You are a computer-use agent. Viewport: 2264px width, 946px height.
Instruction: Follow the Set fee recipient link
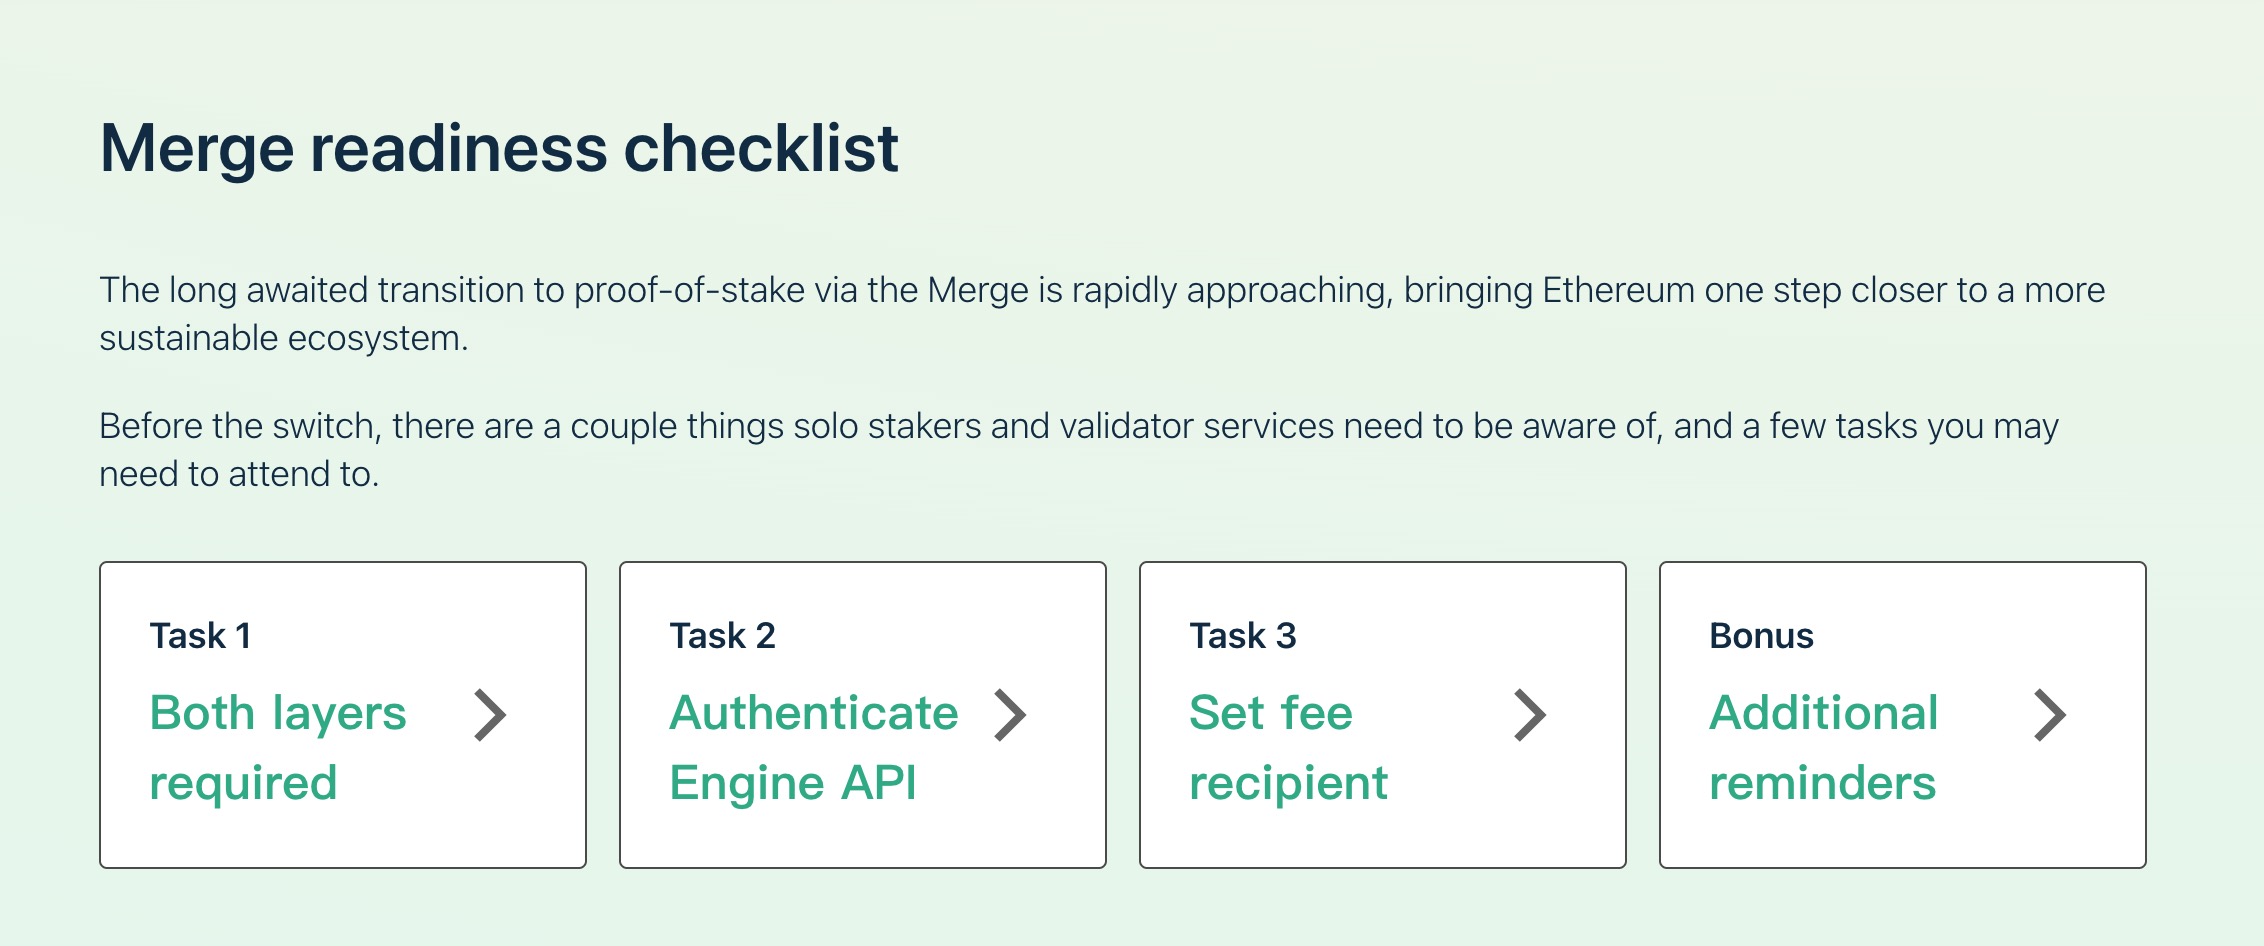1289,748
